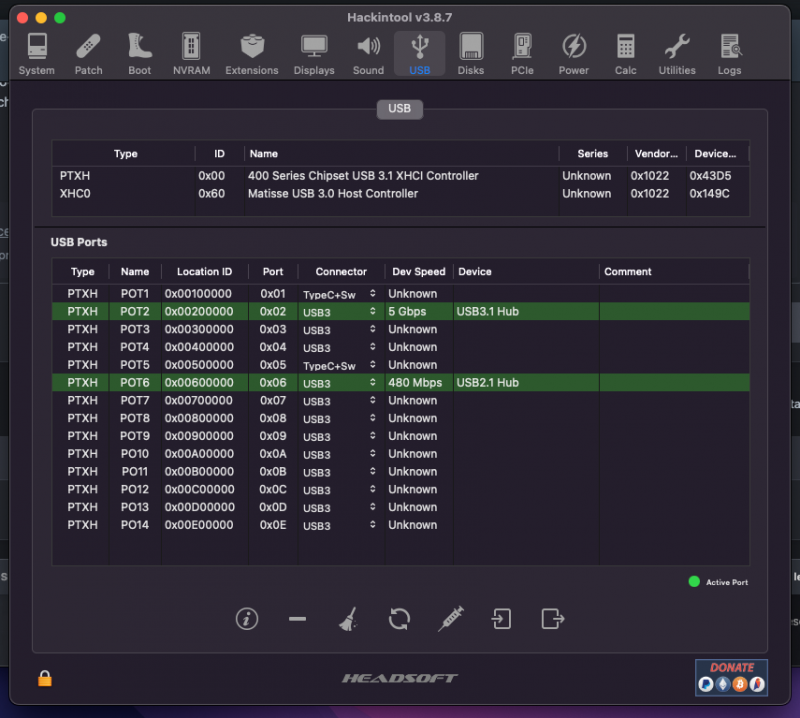Open connector dropdown for port POT2
This screenshot has height=718, width=800.
pyautogui.click(x=372, y=312)
